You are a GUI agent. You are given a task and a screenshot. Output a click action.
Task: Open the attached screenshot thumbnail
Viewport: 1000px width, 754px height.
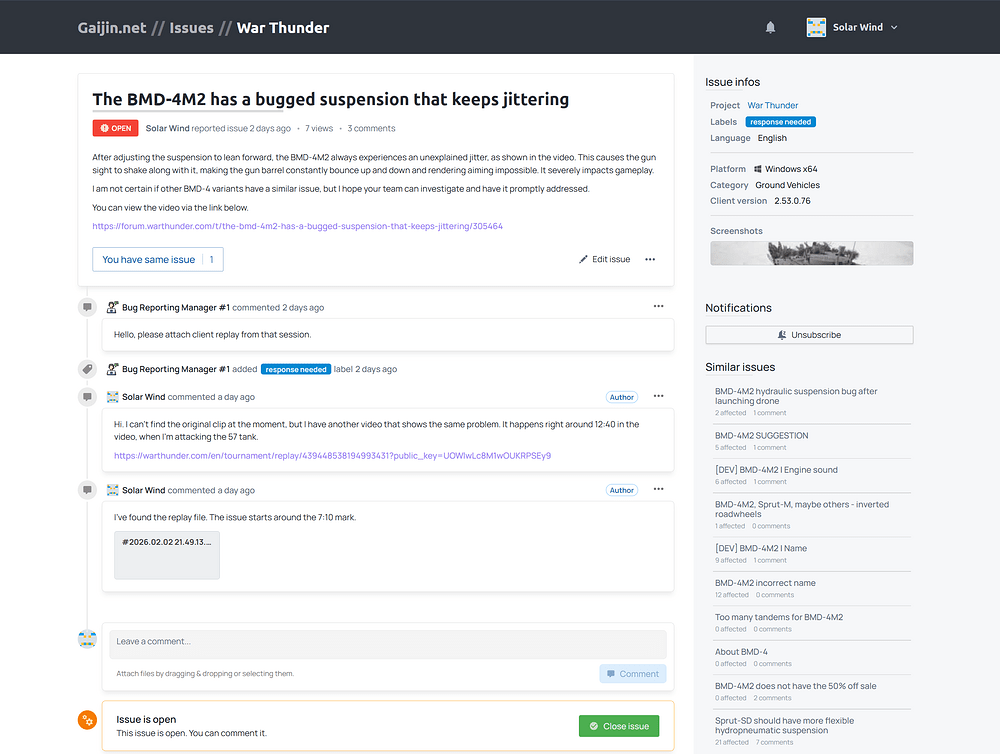coord(811,253)
